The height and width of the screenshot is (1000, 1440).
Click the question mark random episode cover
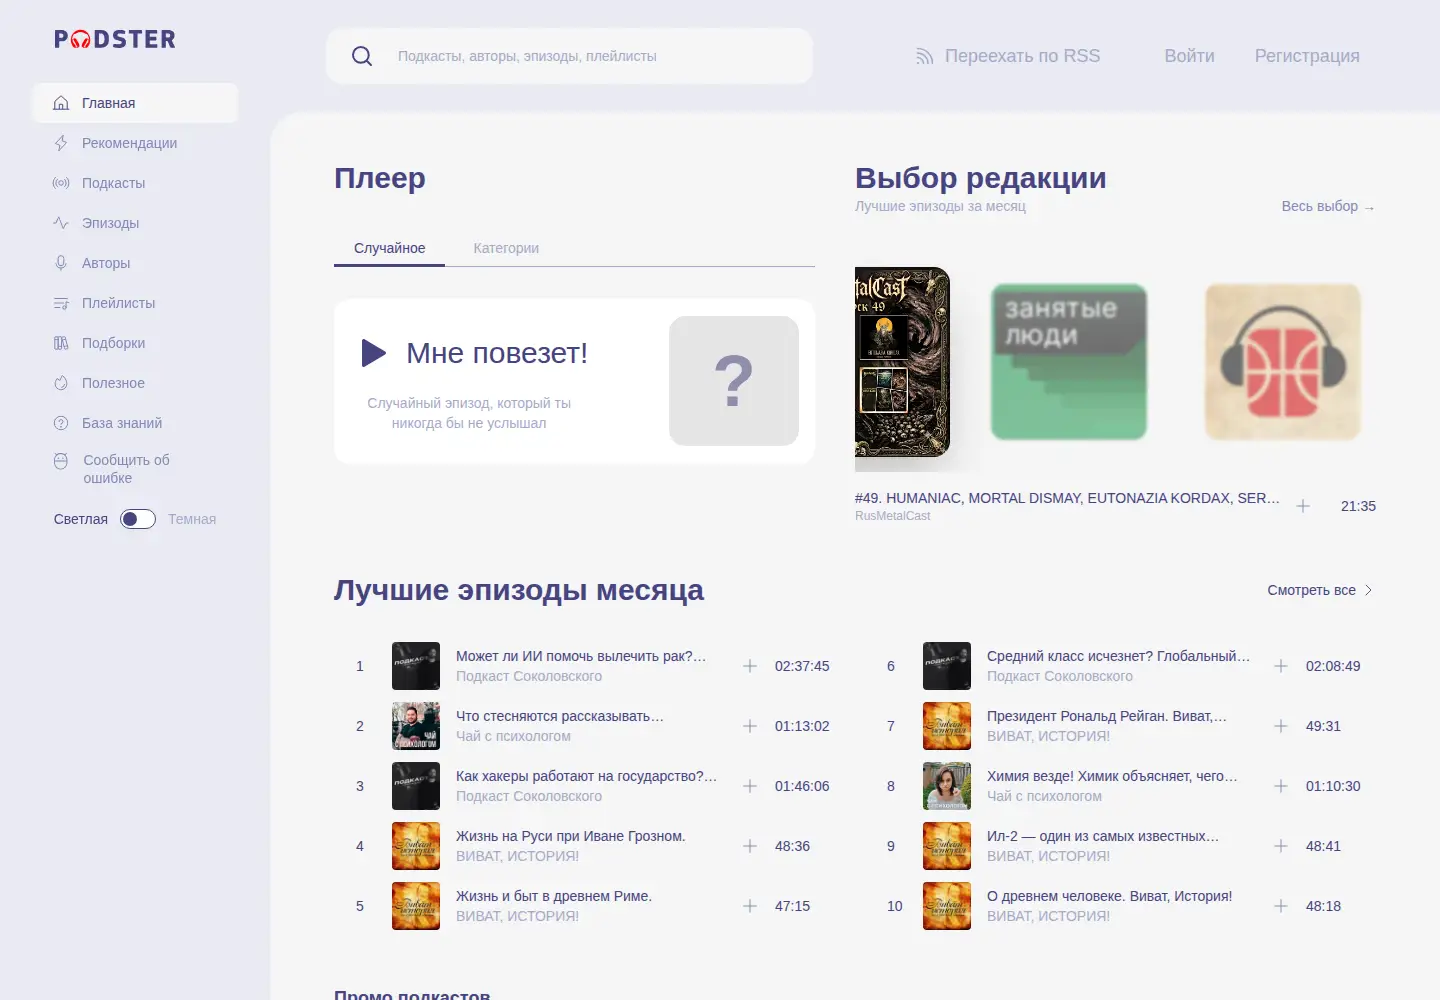click(x=734, y=381)
